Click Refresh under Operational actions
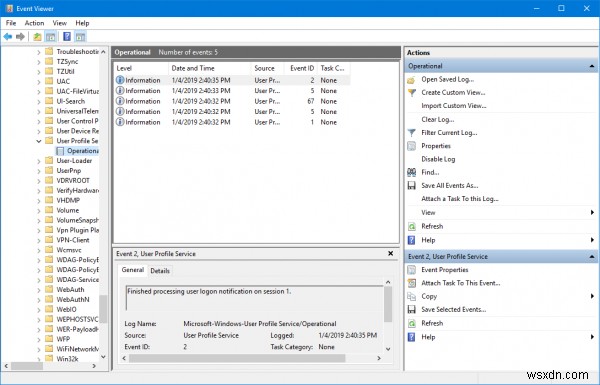This screenshot has width=600, height=385. point(432,227)
